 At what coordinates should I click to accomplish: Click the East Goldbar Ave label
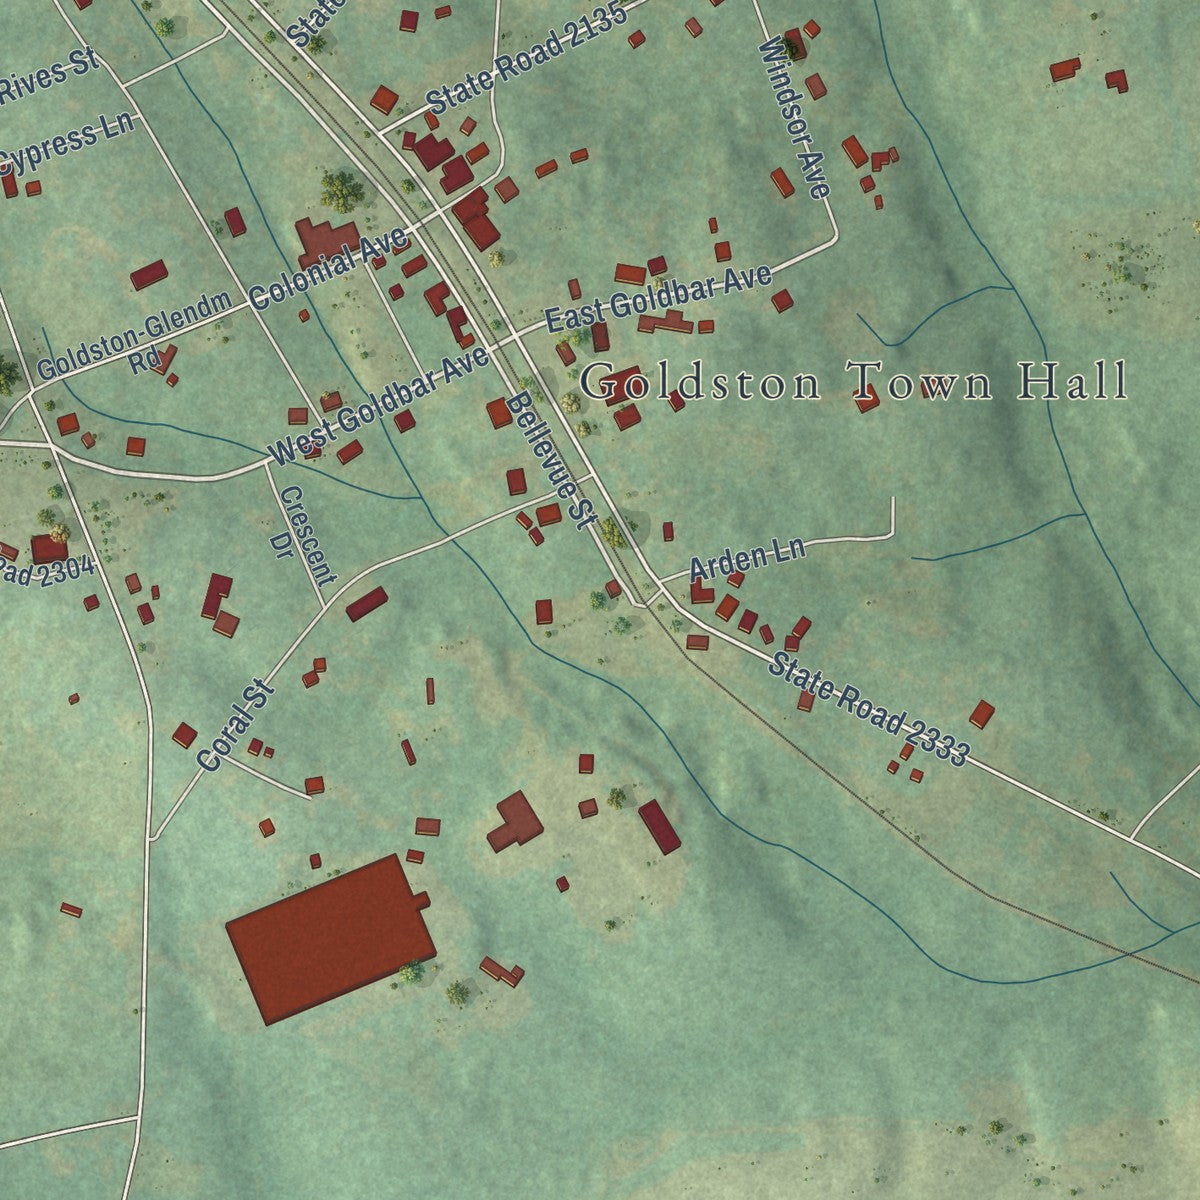click(x=658, y=297)
